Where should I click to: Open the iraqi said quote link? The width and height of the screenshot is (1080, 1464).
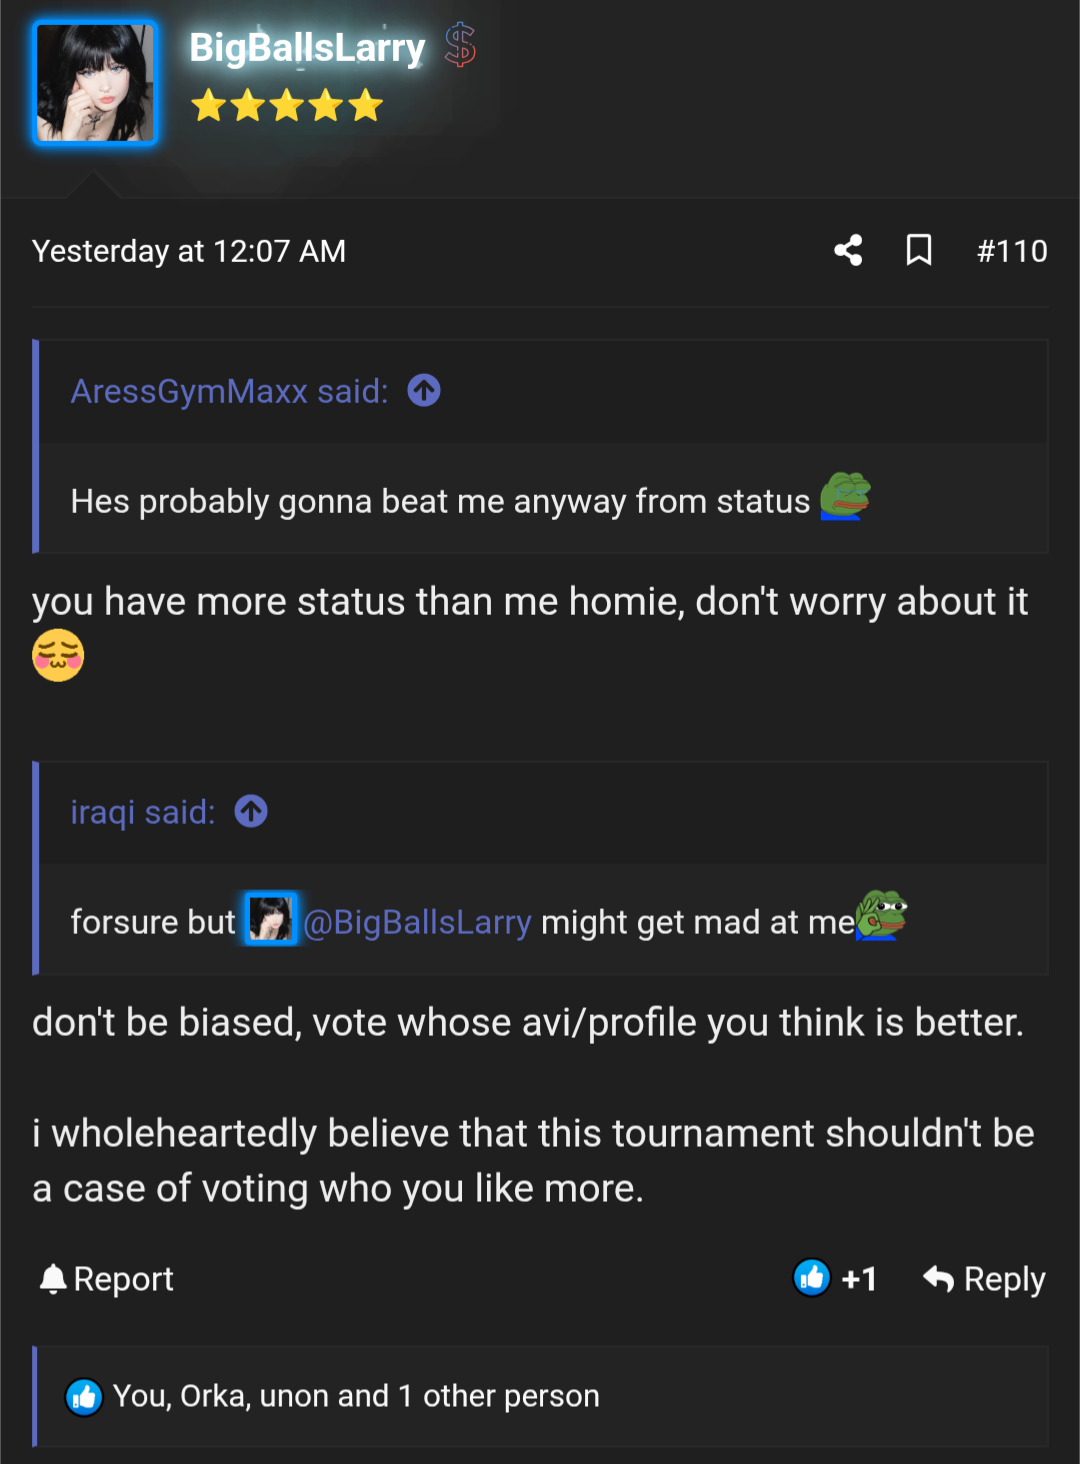coord(143,812)
